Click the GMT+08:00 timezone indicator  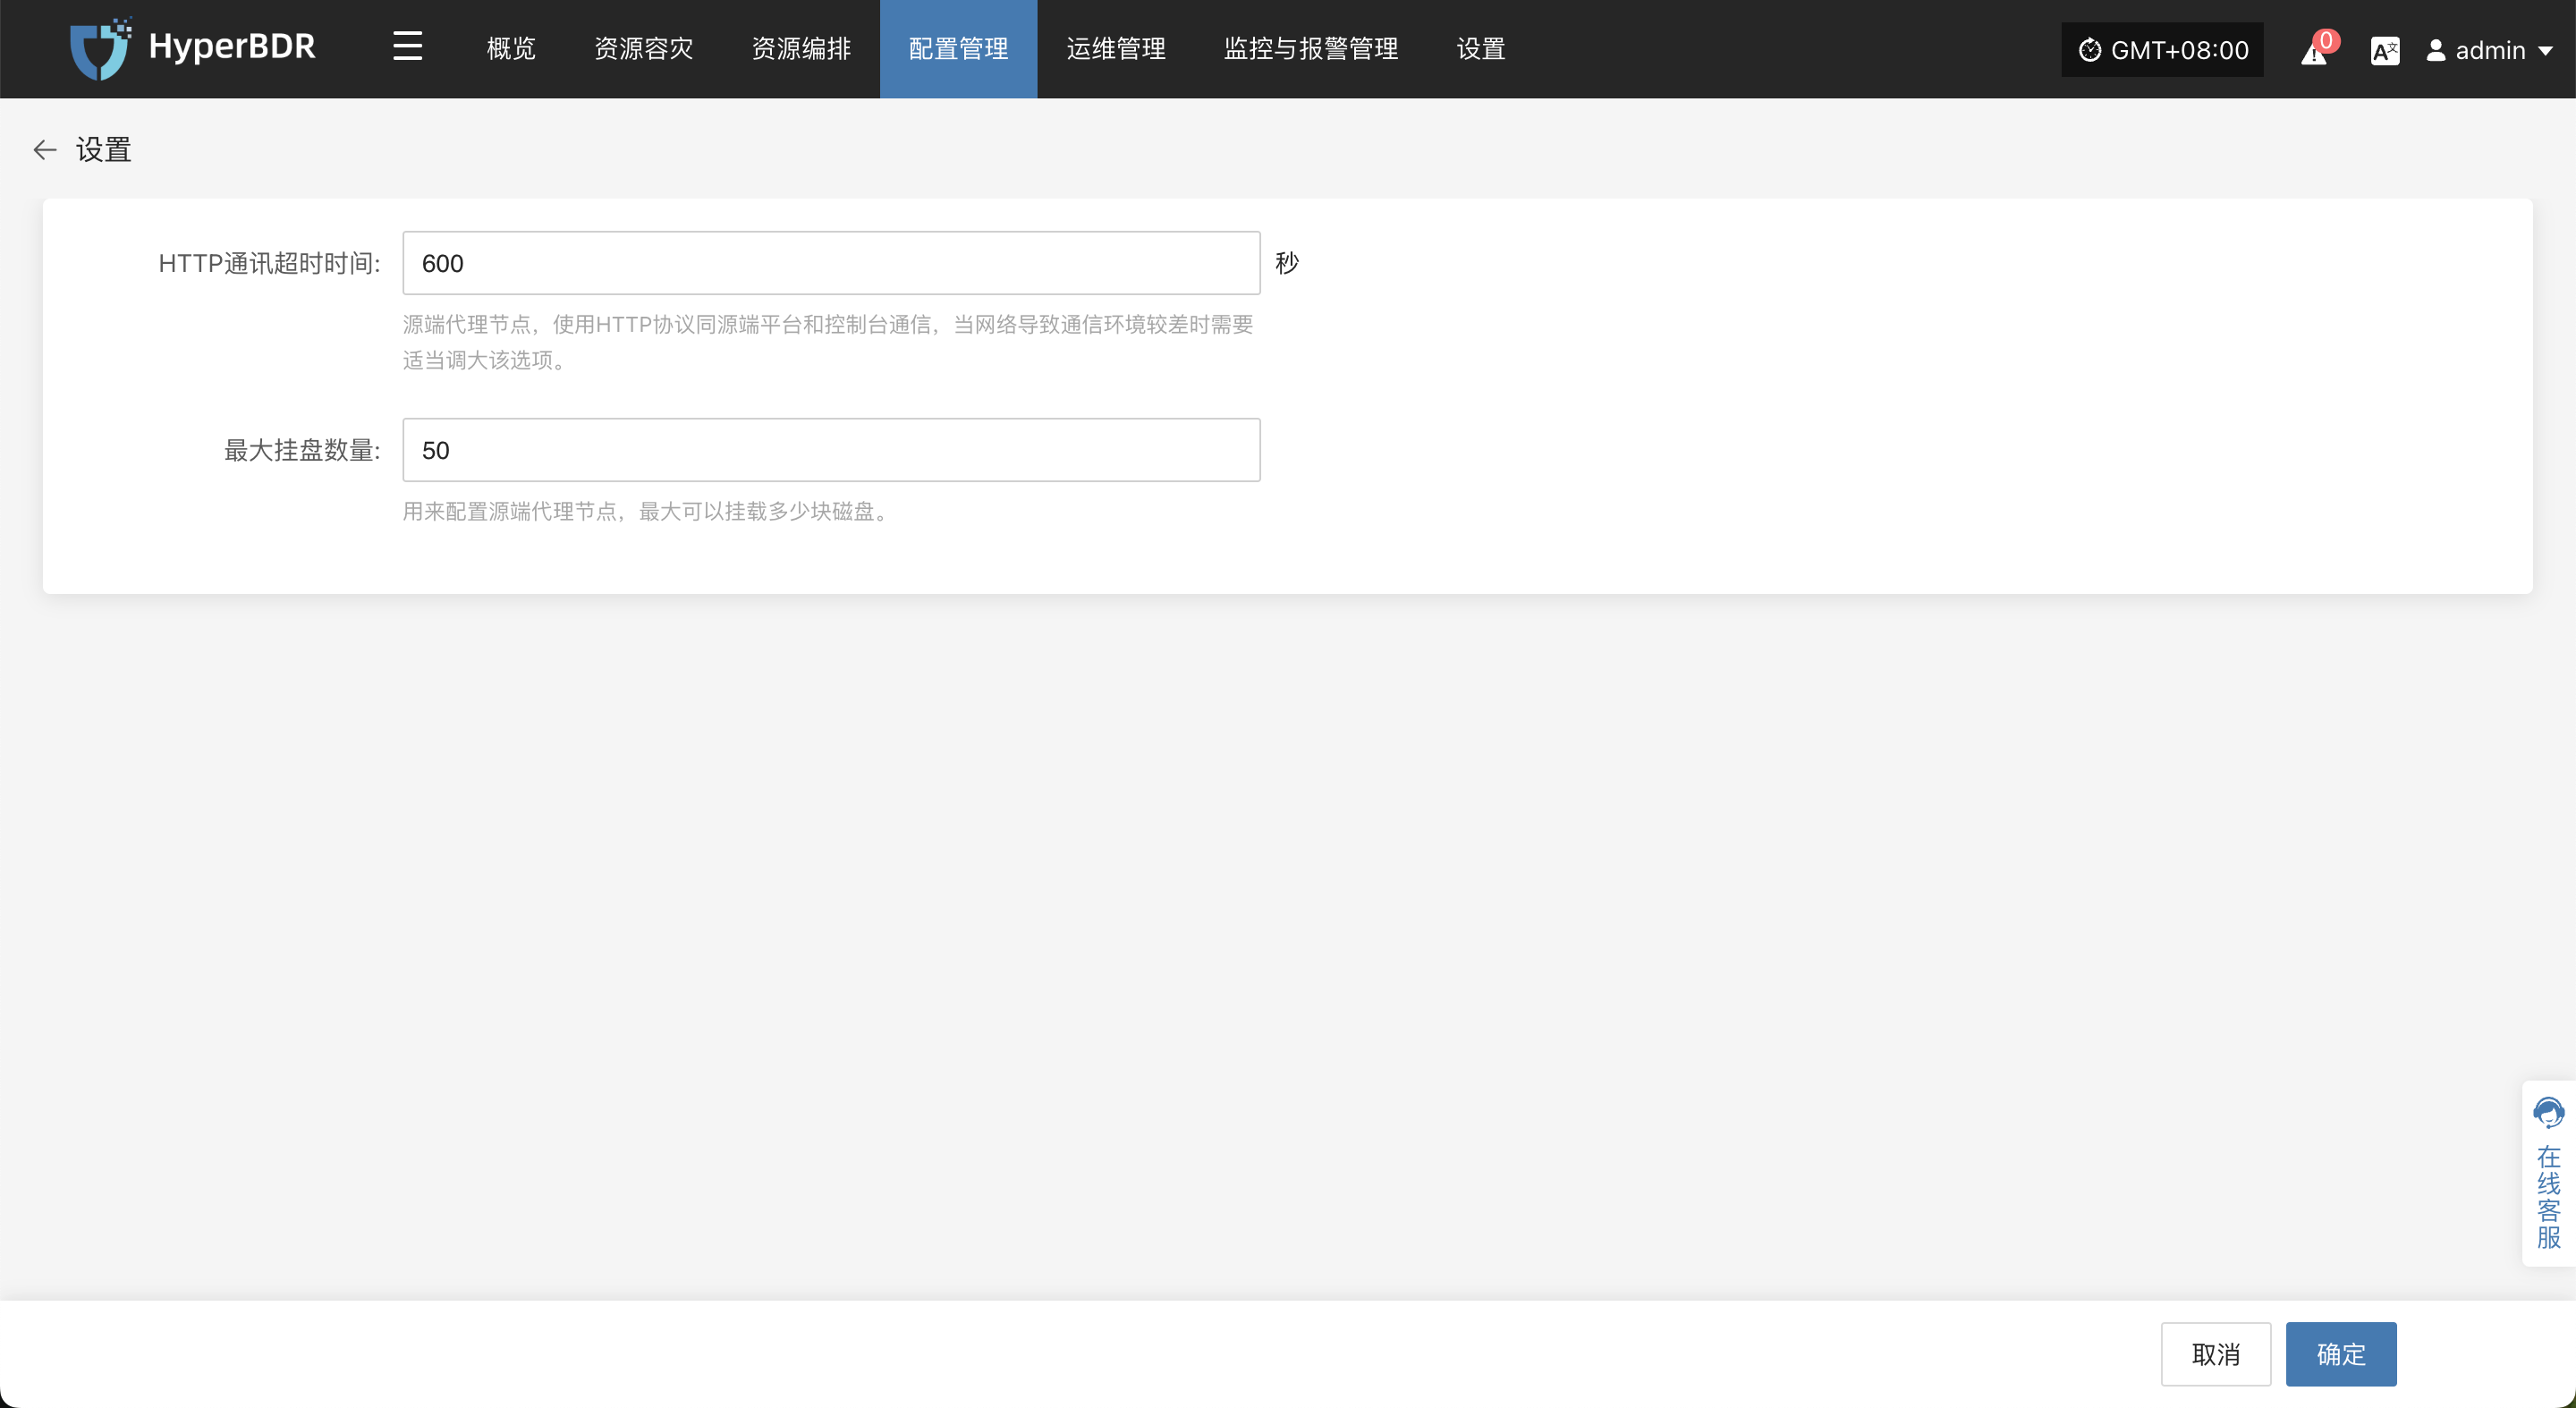[2162, 50]
